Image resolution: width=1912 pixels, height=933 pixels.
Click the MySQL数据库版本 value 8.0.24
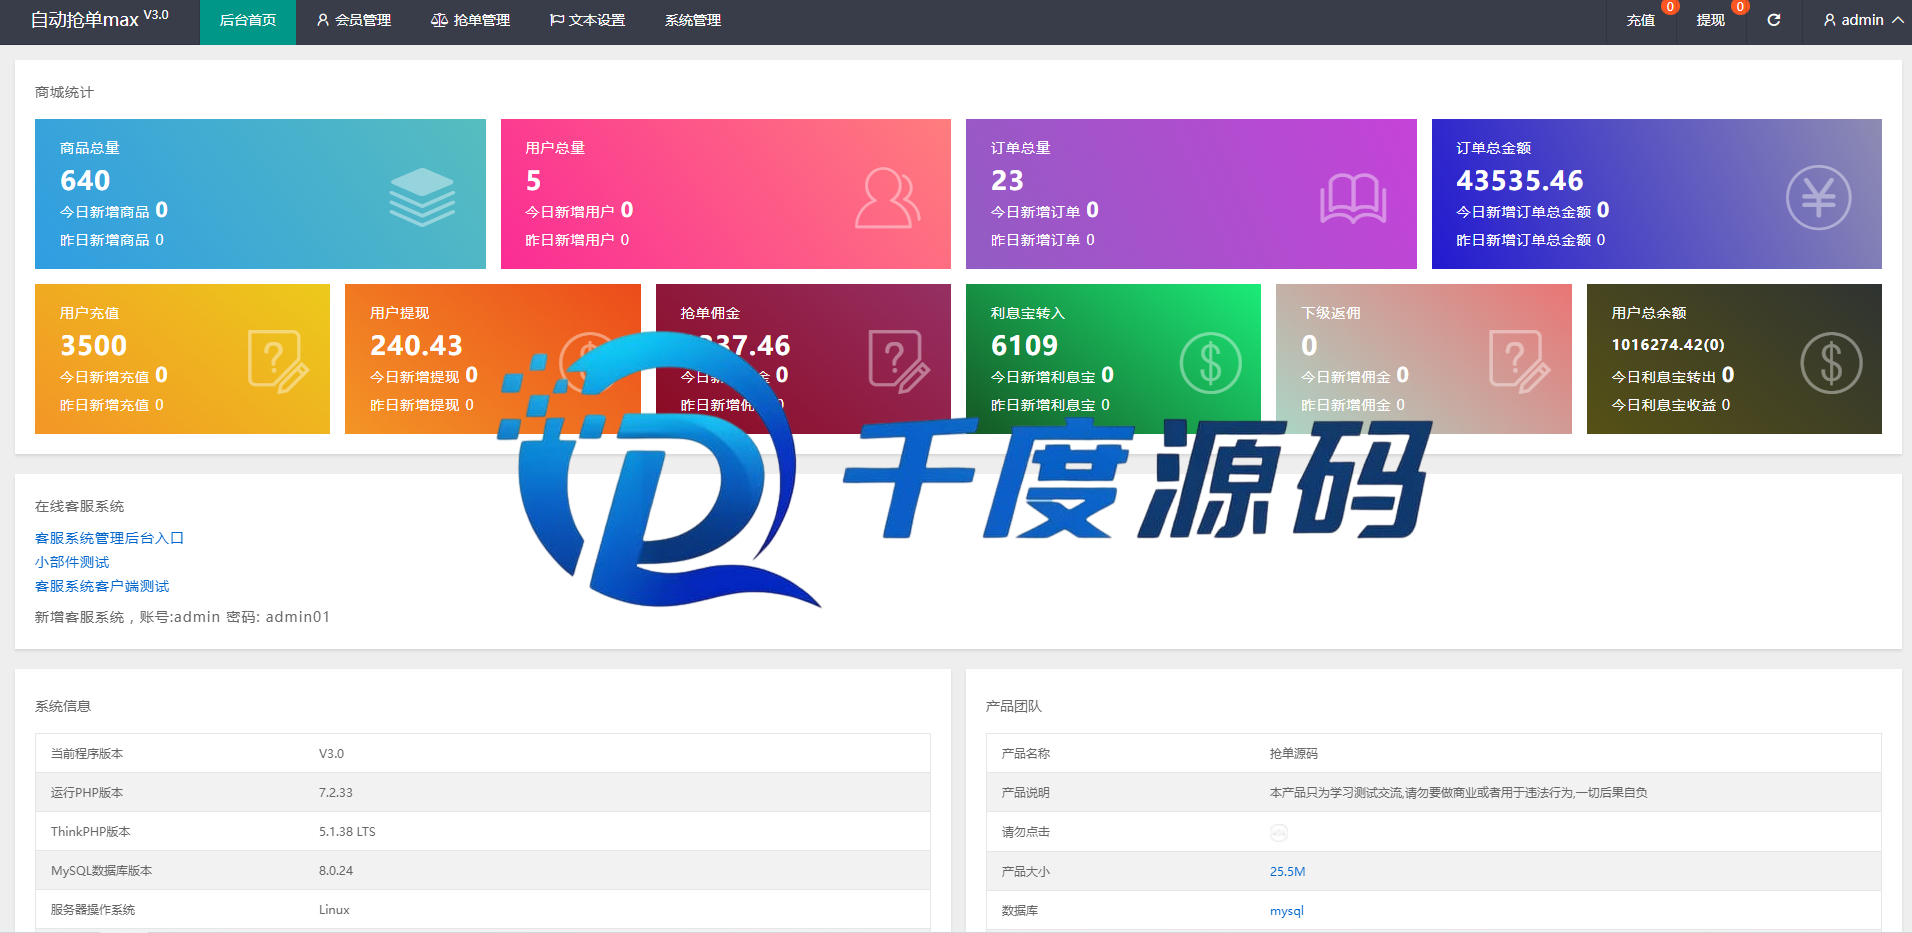coord(336,870)
